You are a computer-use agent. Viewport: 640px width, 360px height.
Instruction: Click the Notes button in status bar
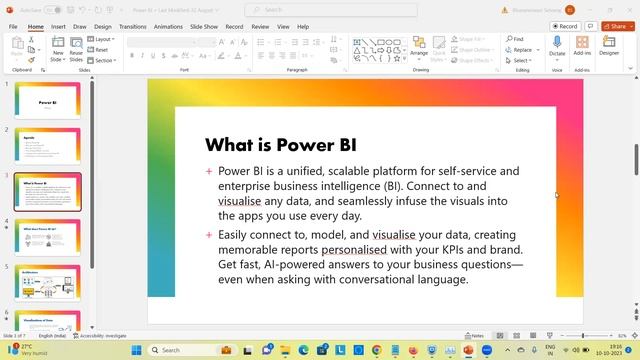point(474,336)
